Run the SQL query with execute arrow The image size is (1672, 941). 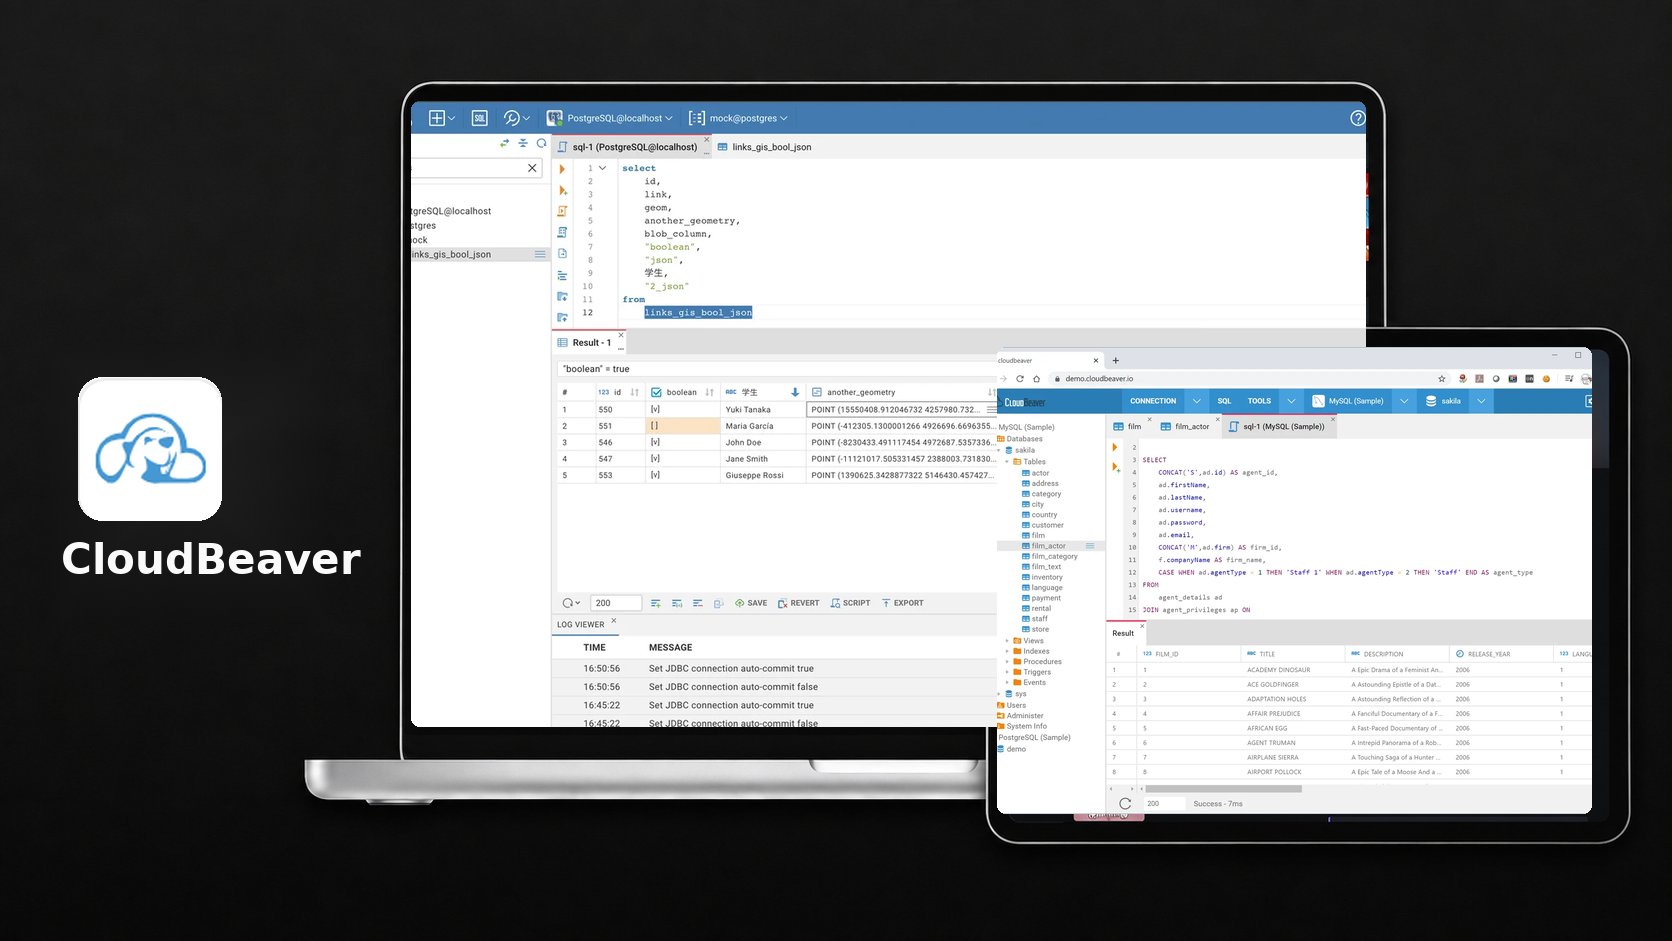(x=562, y=169)
